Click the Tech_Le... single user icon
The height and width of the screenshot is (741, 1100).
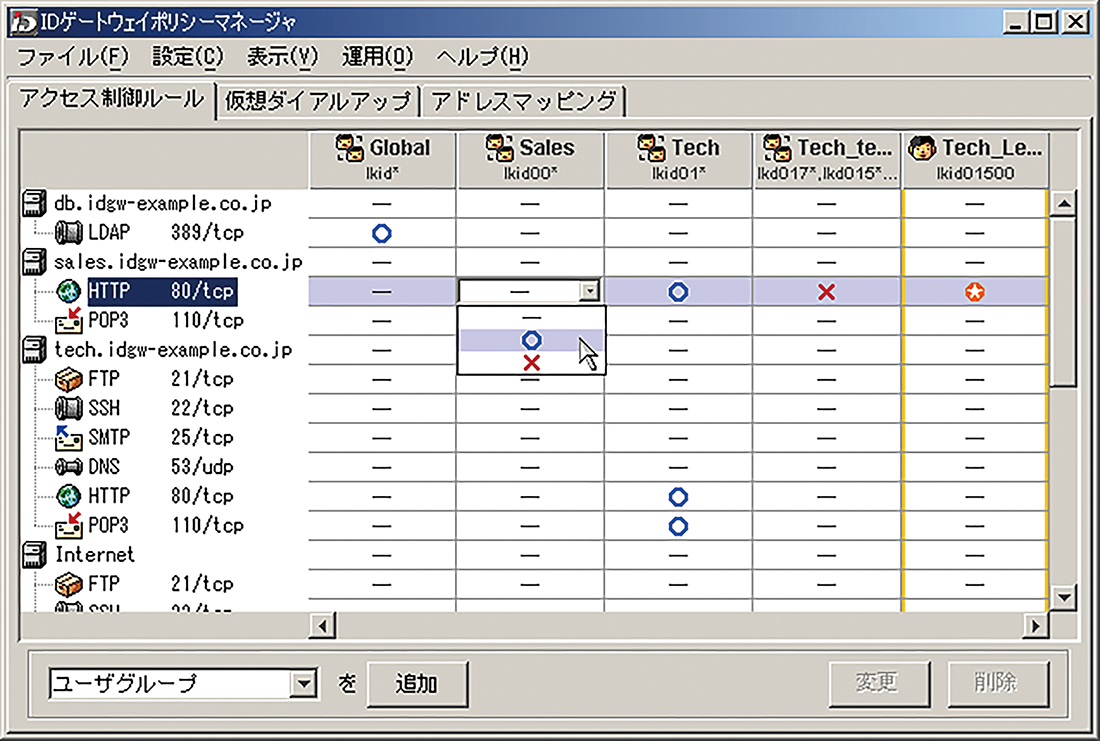[923, 148]
